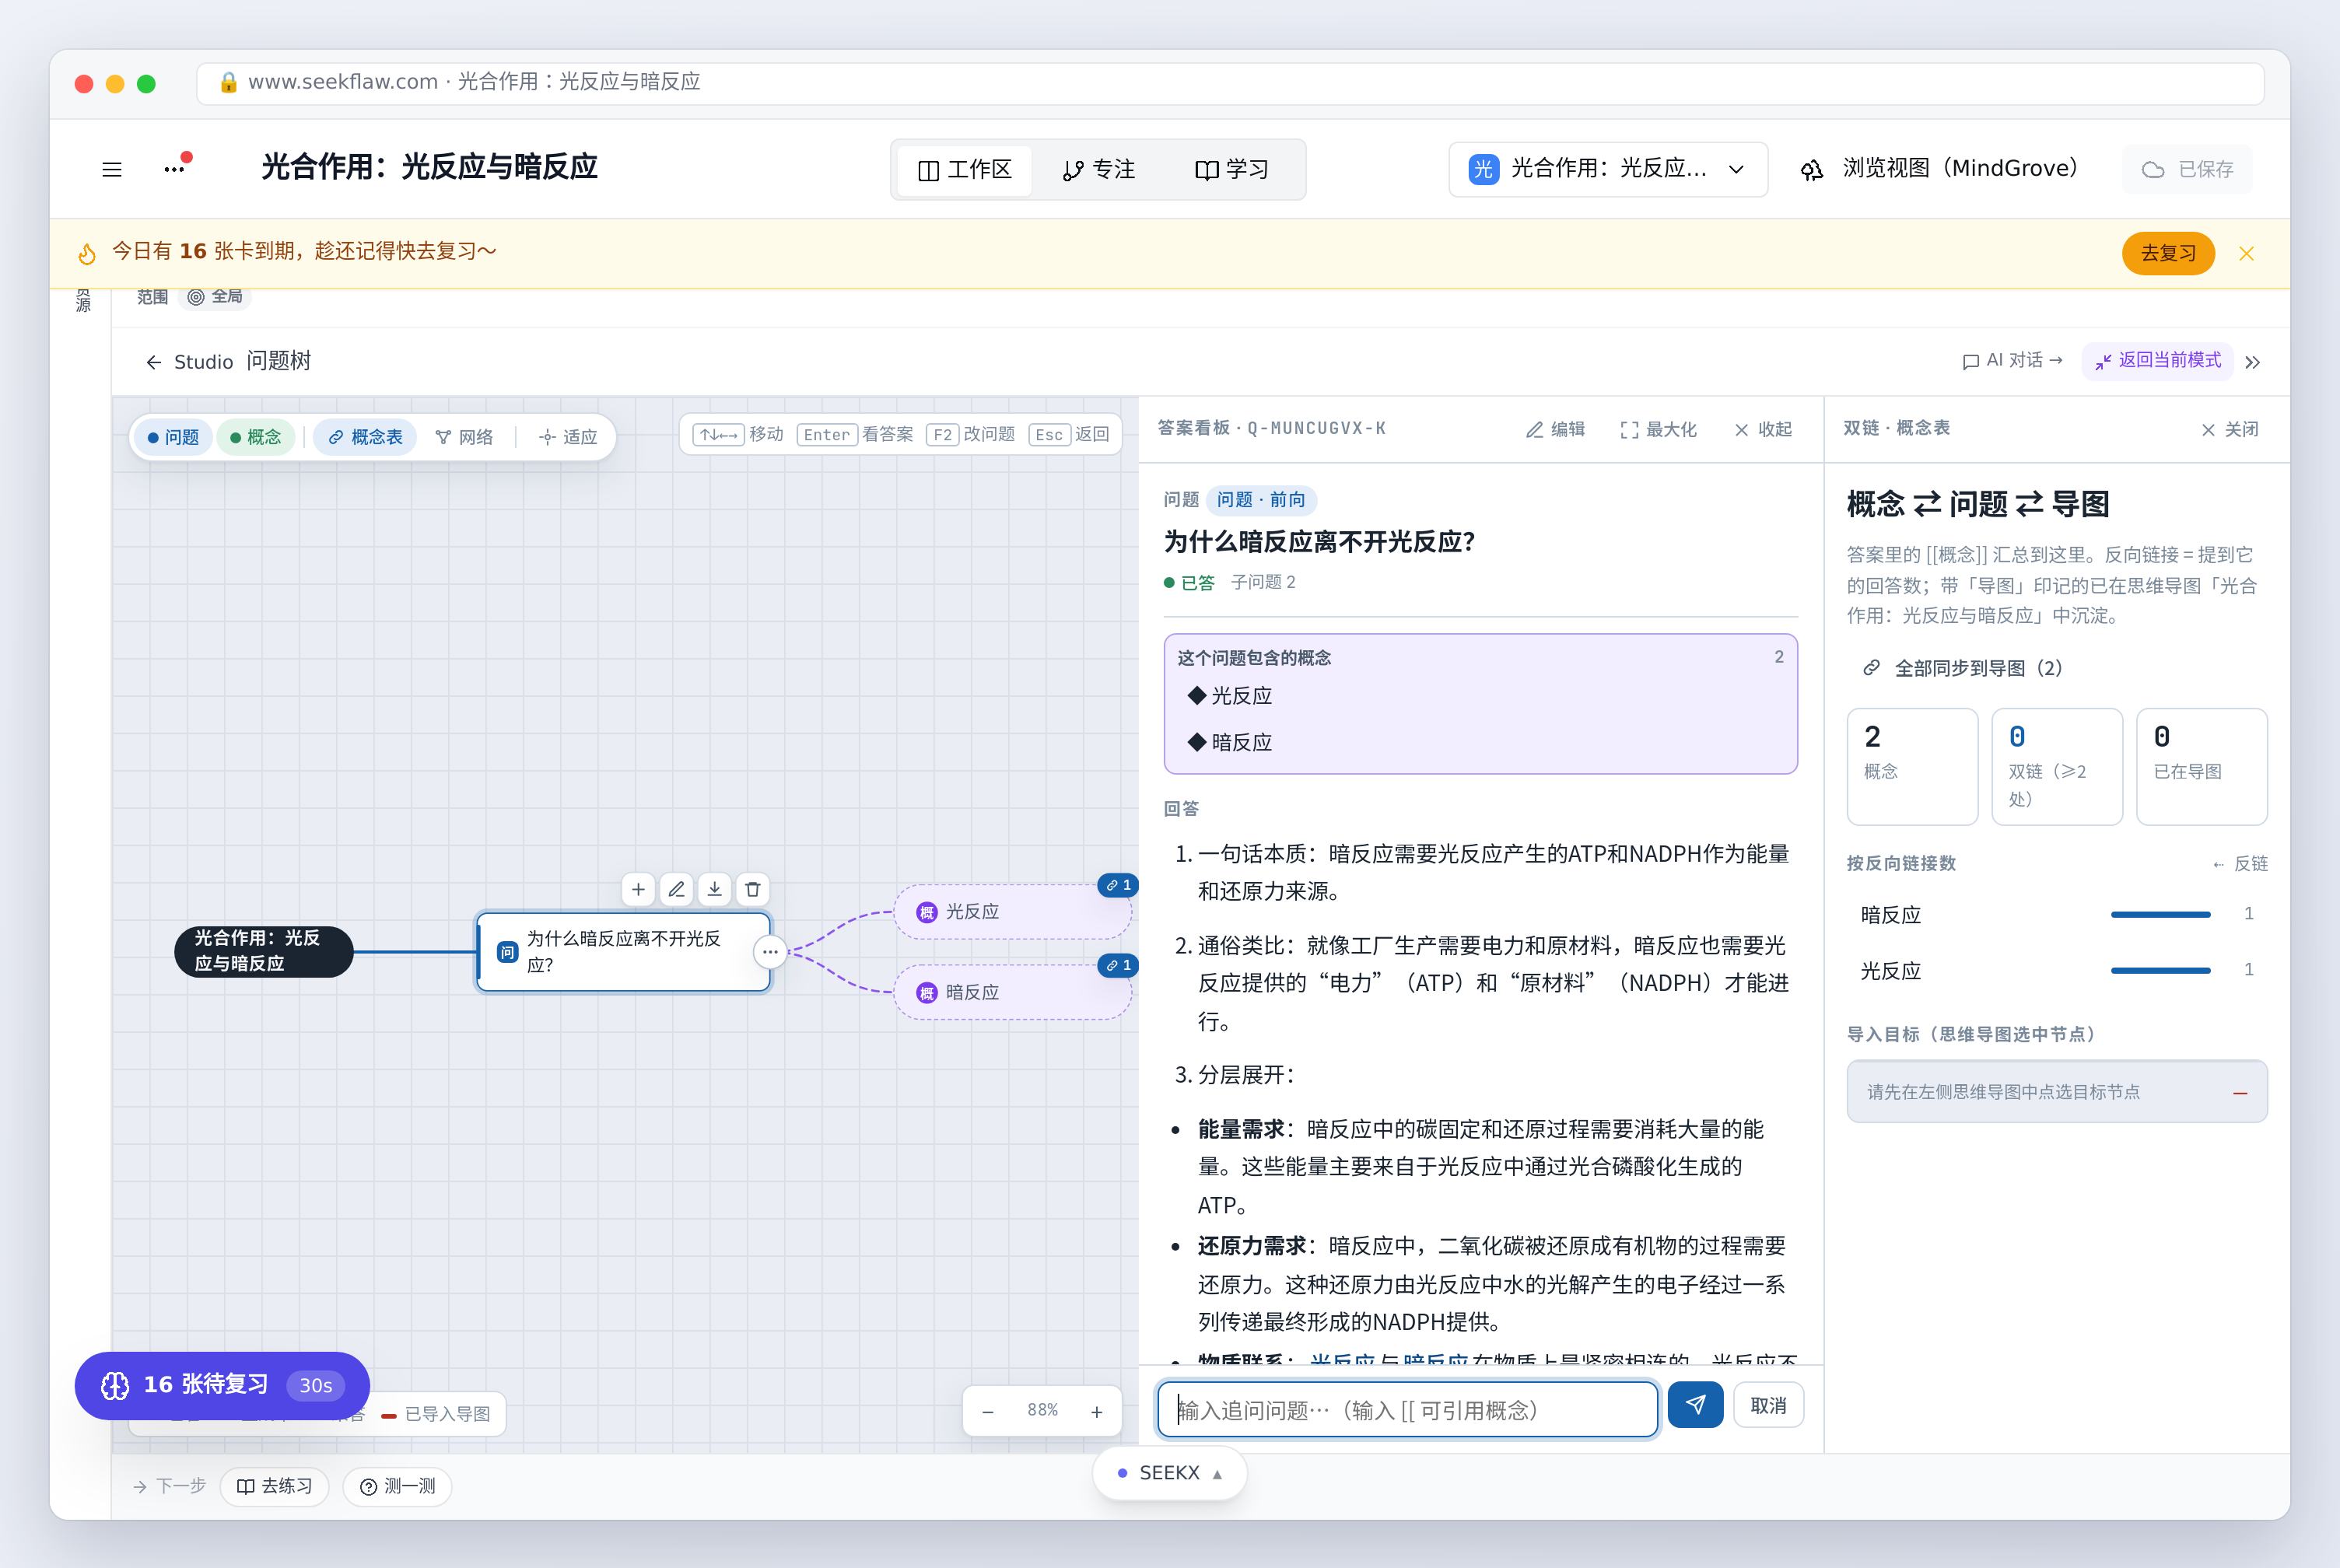
Task: Open the import target node selector
Action: 2056,1092
